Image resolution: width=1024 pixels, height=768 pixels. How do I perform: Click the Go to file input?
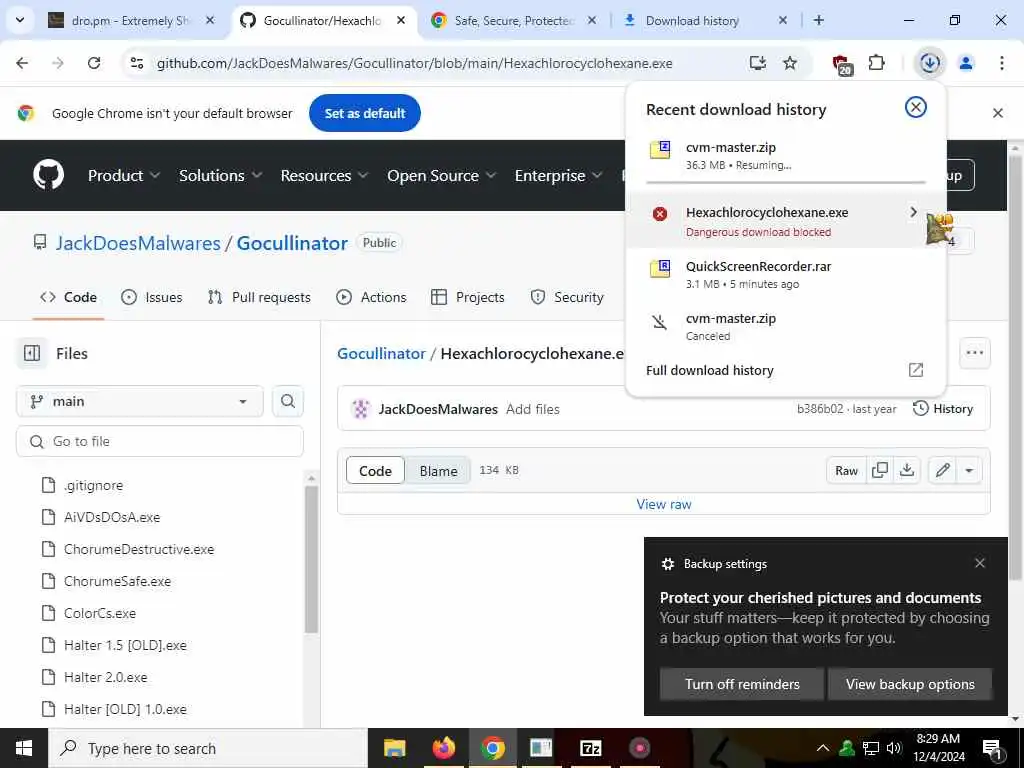[160, 441]
